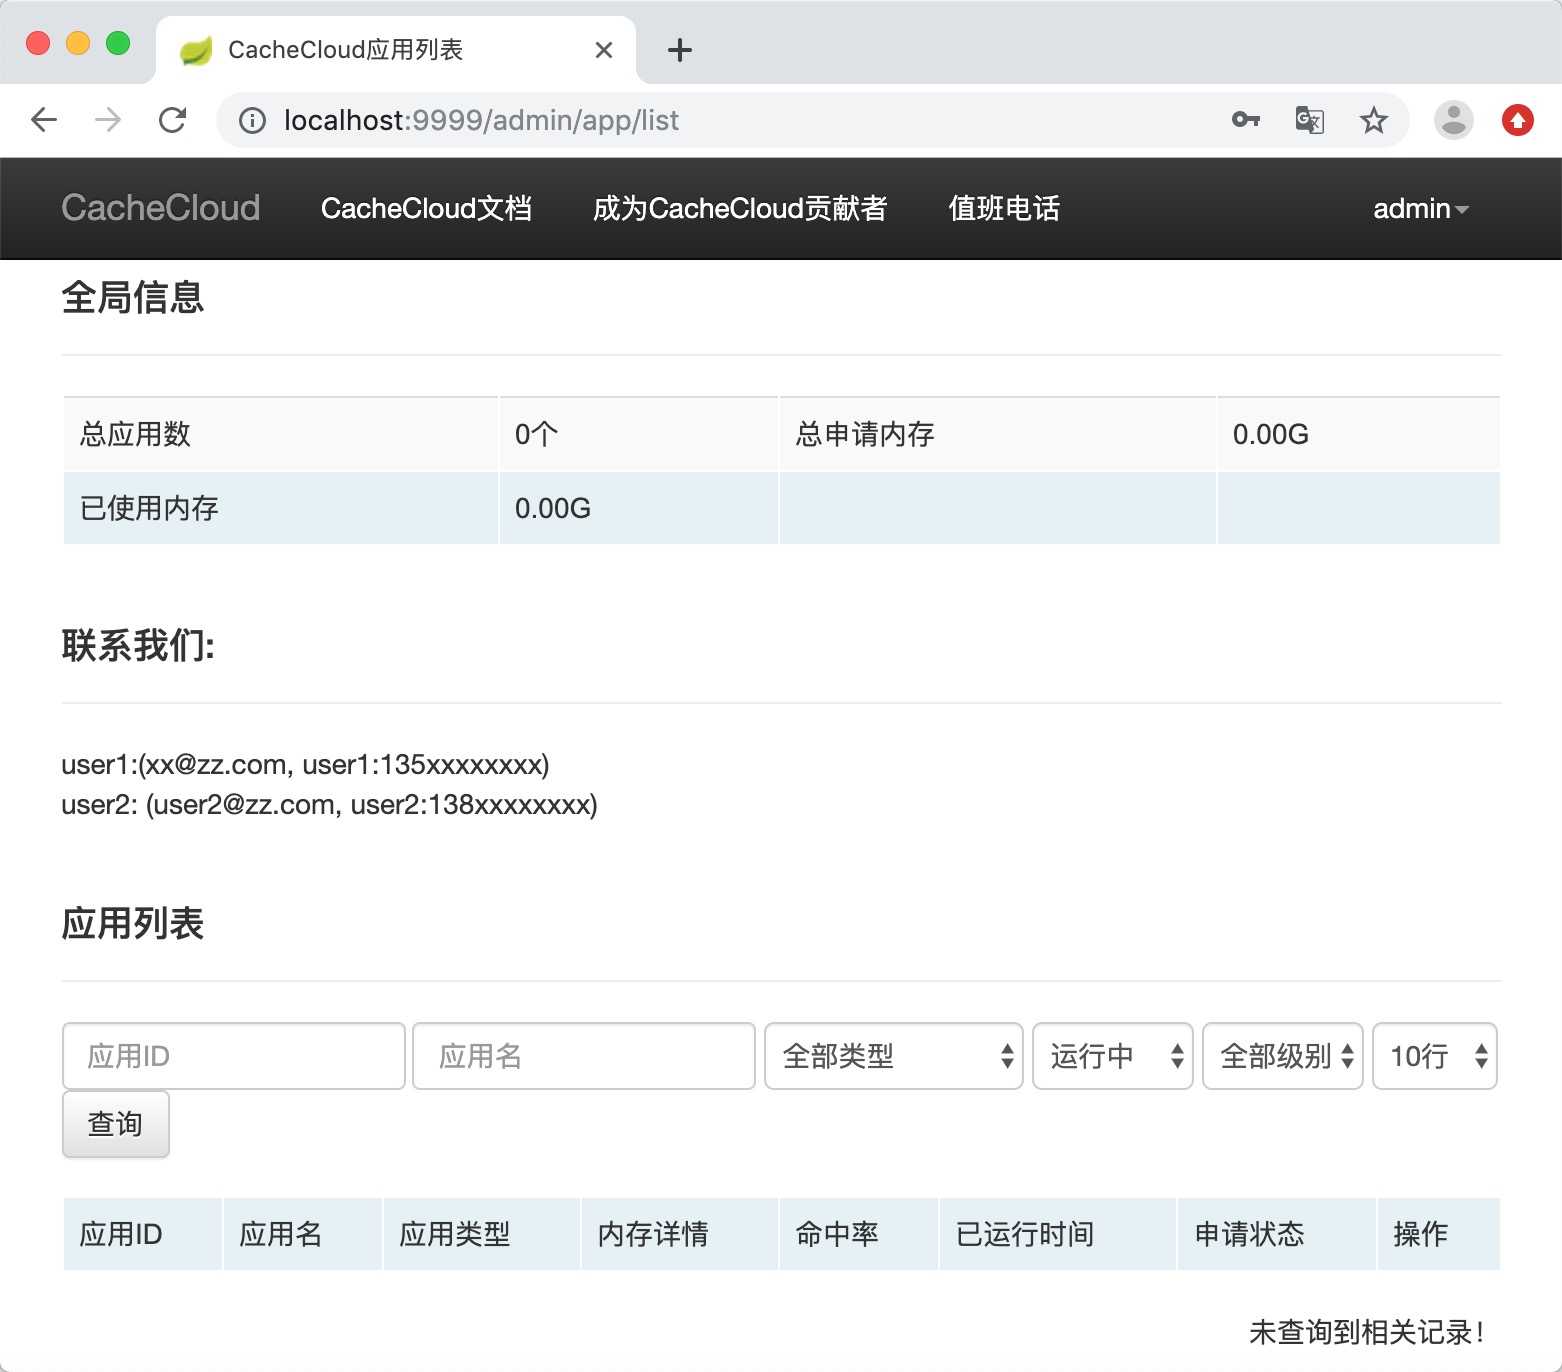The width and height of the screenshot is (1562, 1372).
Task: Click the 总申请内存 table cell
Action: [x=998, y=434]
